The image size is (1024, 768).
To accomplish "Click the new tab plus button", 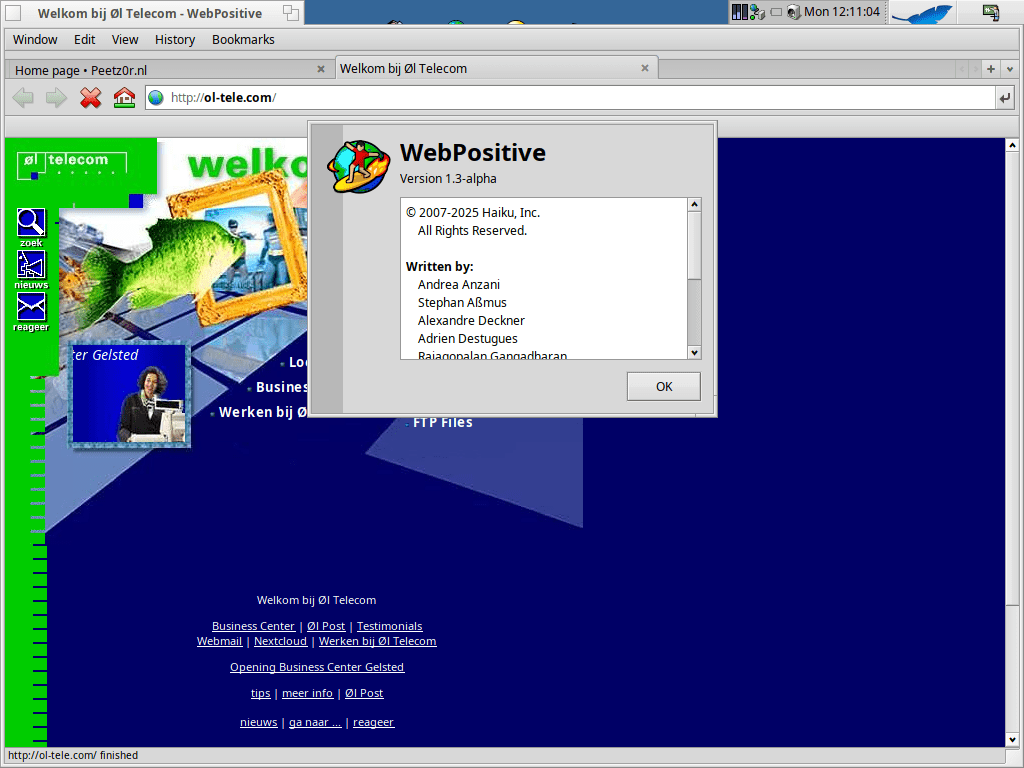I will [991, 69].
